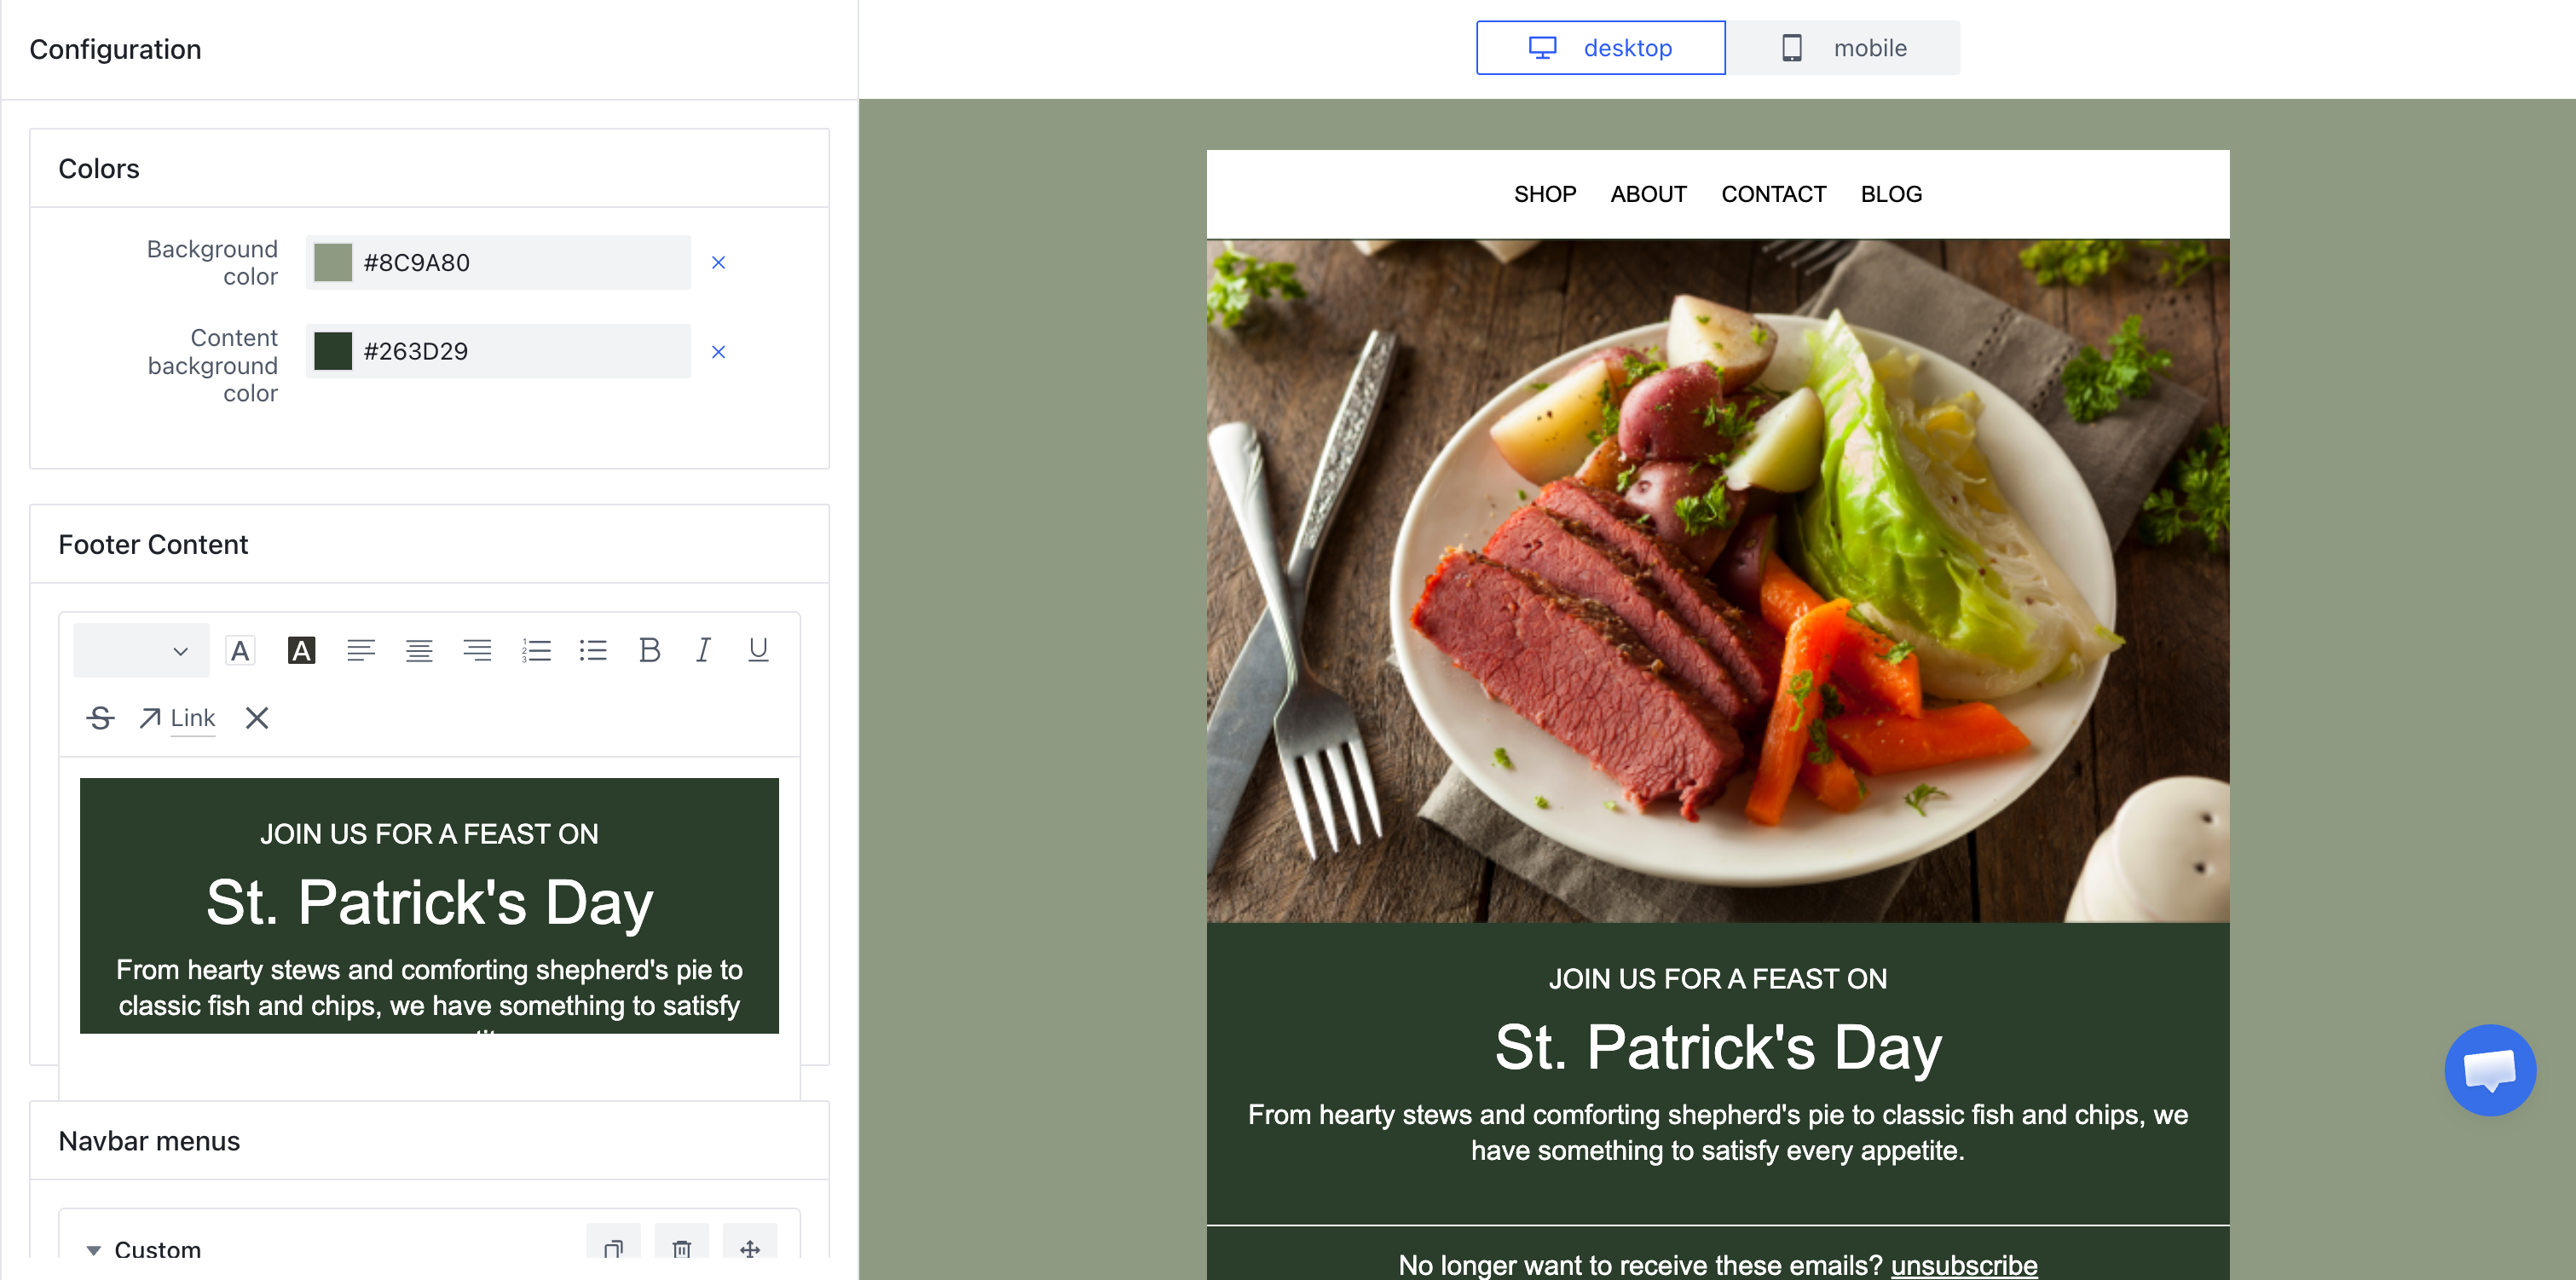The height and width of the screenshot is (1280, 2576).
Task: Edit the #263D29 color field
Action: [498, 352]
